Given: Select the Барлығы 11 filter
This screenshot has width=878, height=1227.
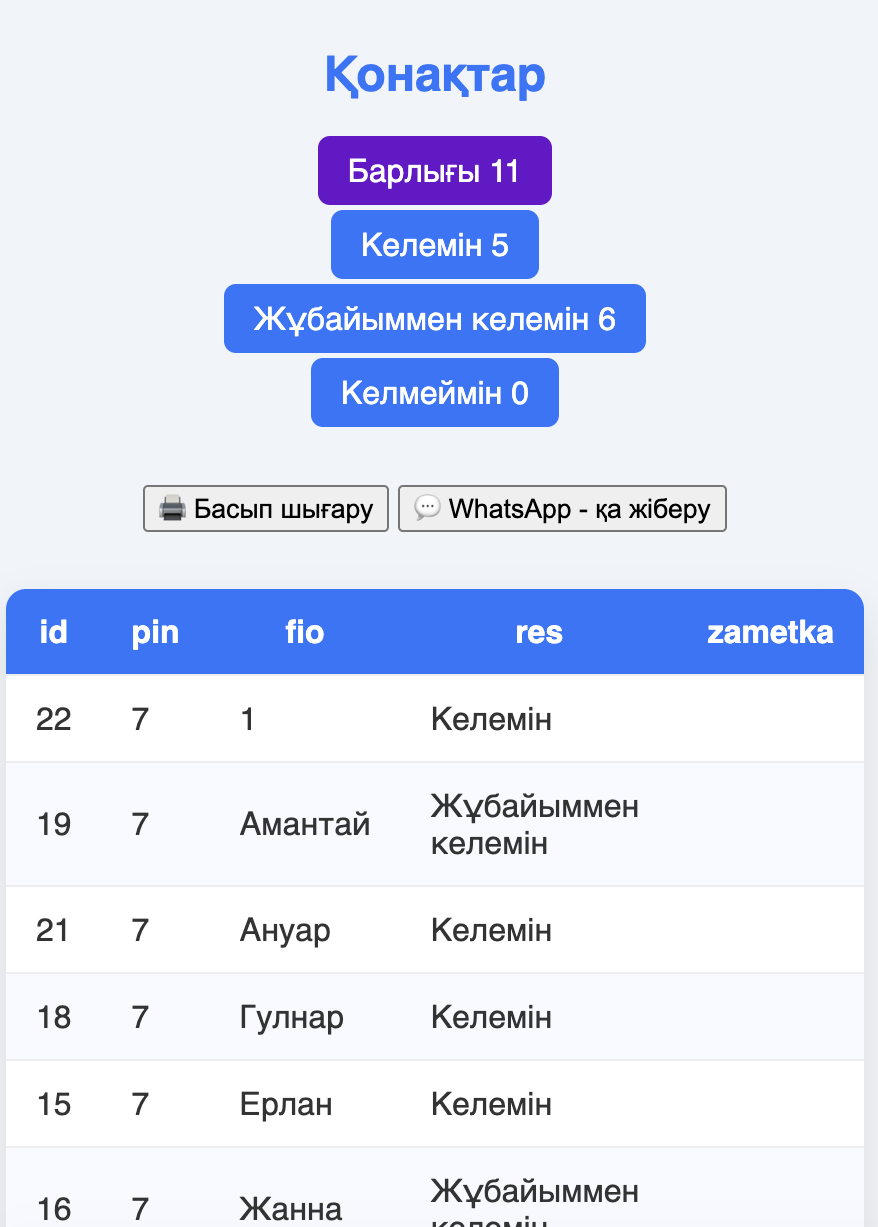Looking at the screenshot, I should coord(434,171).
